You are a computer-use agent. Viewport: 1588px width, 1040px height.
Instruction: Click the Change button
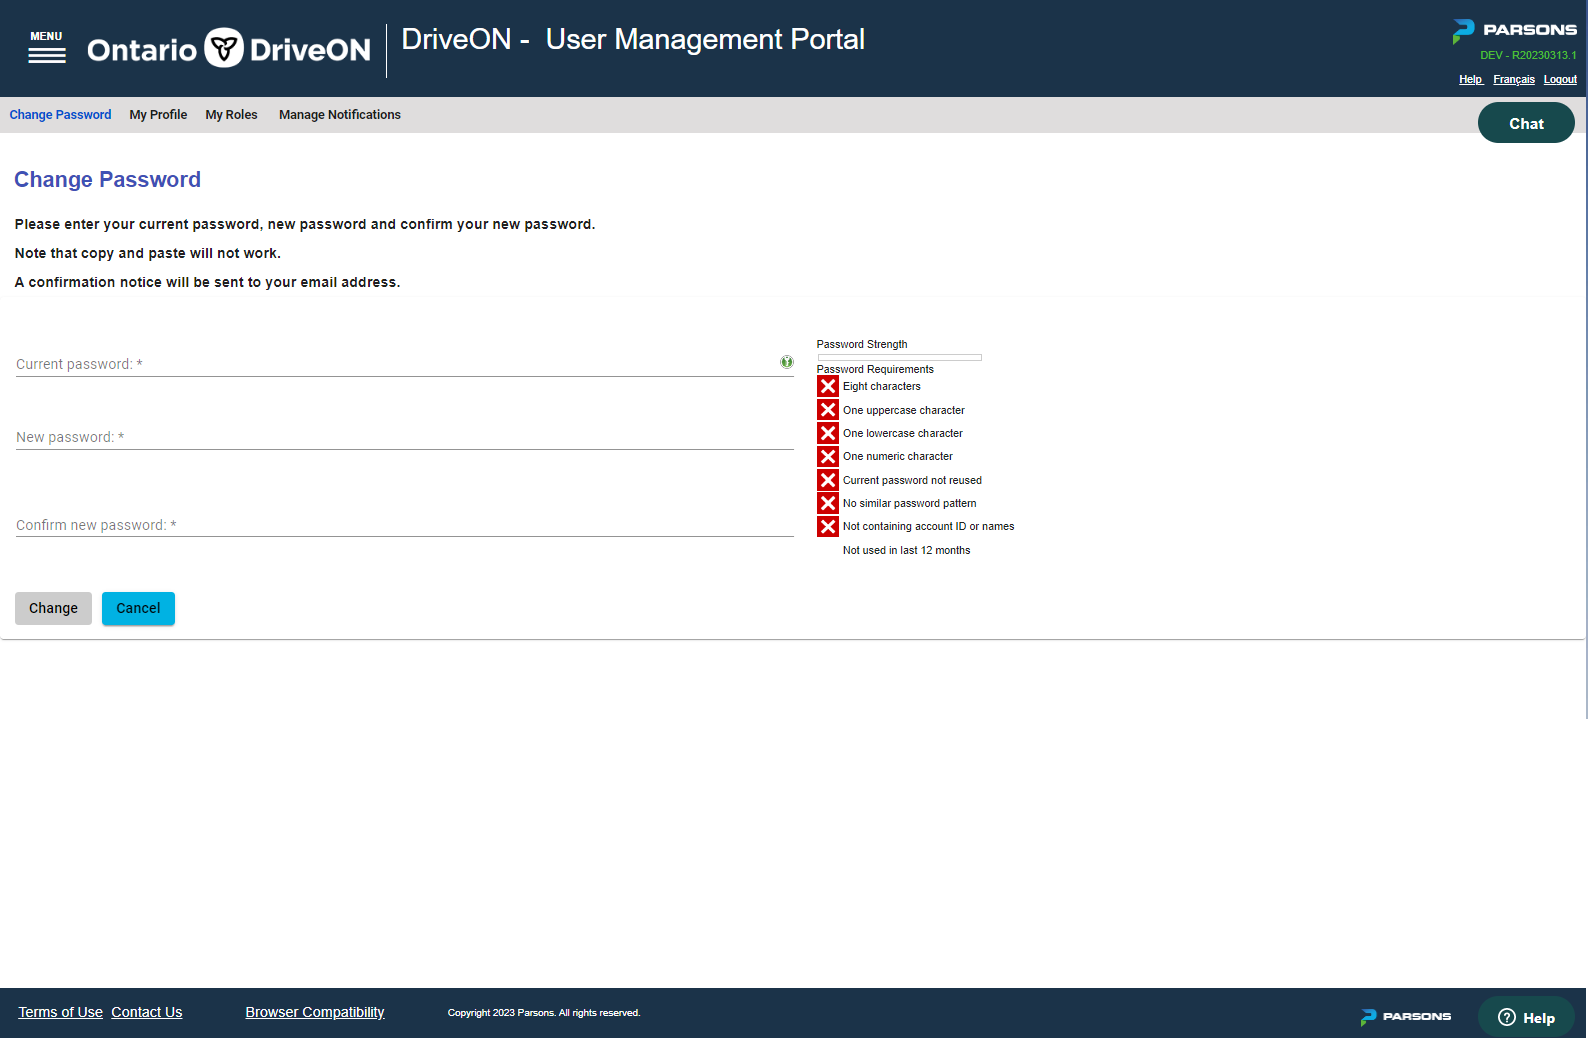(x=53, y=608)
